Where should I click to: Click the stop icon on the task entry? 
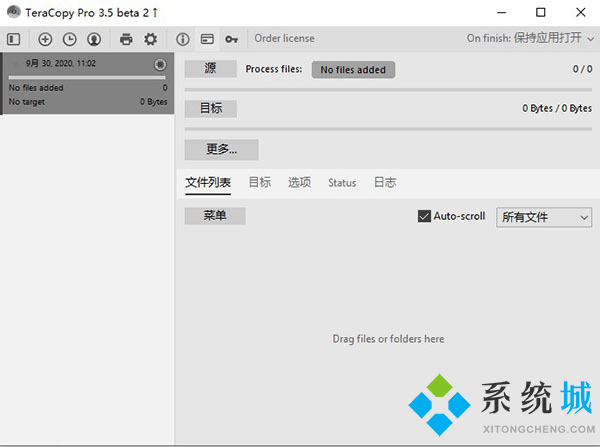click(160, 64)
